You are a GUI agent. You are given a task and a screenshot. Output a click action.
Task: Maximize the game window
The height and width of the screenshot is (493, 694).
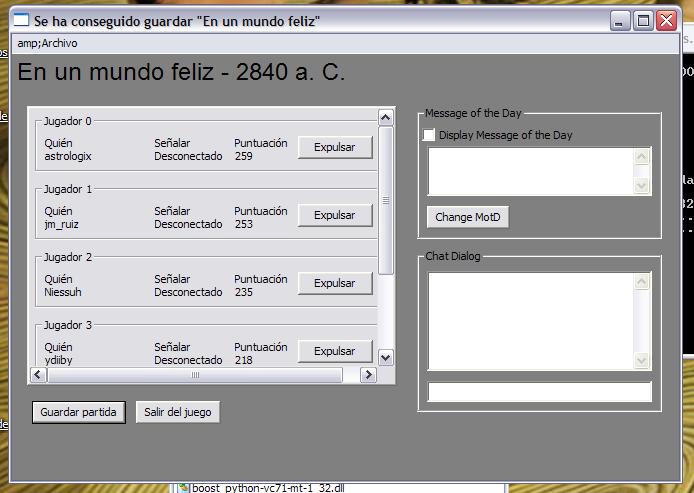[x=644, y=20]
